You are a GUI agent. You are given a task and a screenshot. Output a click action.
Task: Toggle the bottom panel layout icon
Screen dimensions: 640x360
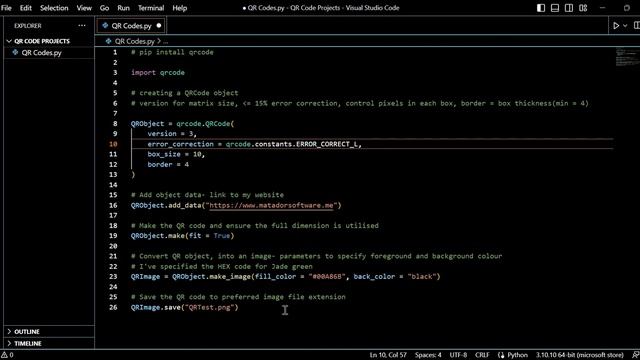pos(555,8)
